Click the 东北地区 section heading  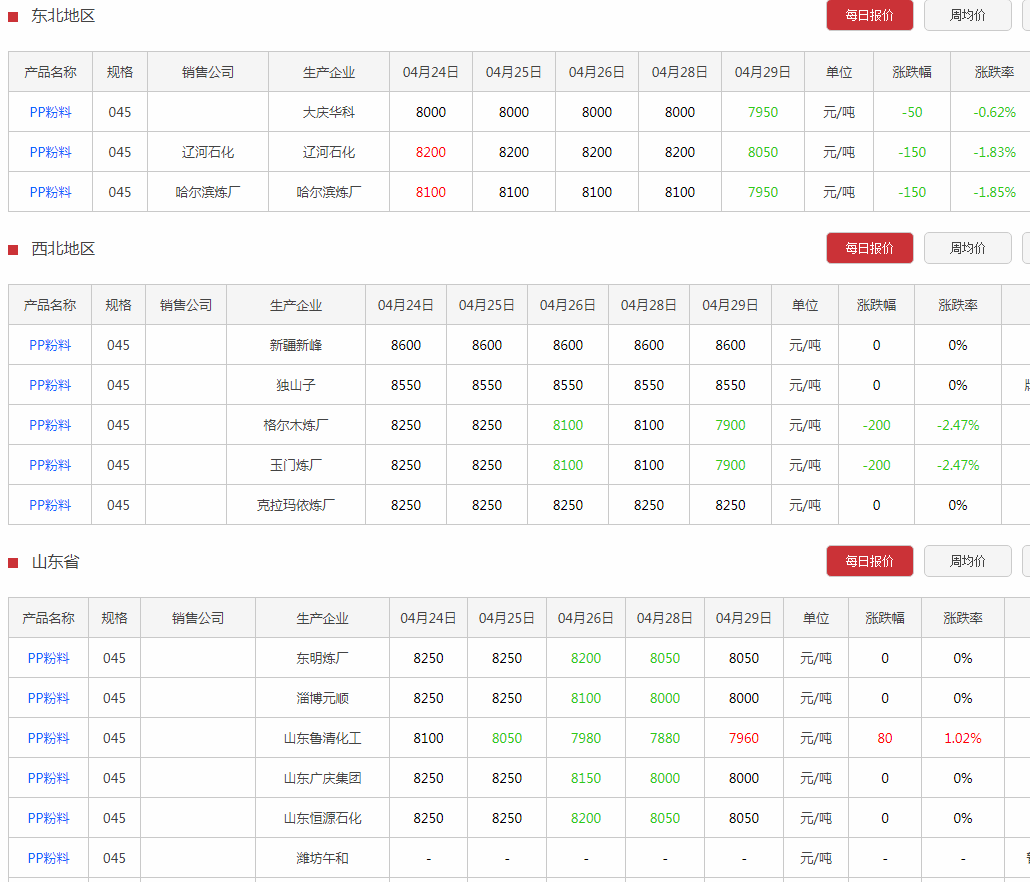(x=63, y=16)
